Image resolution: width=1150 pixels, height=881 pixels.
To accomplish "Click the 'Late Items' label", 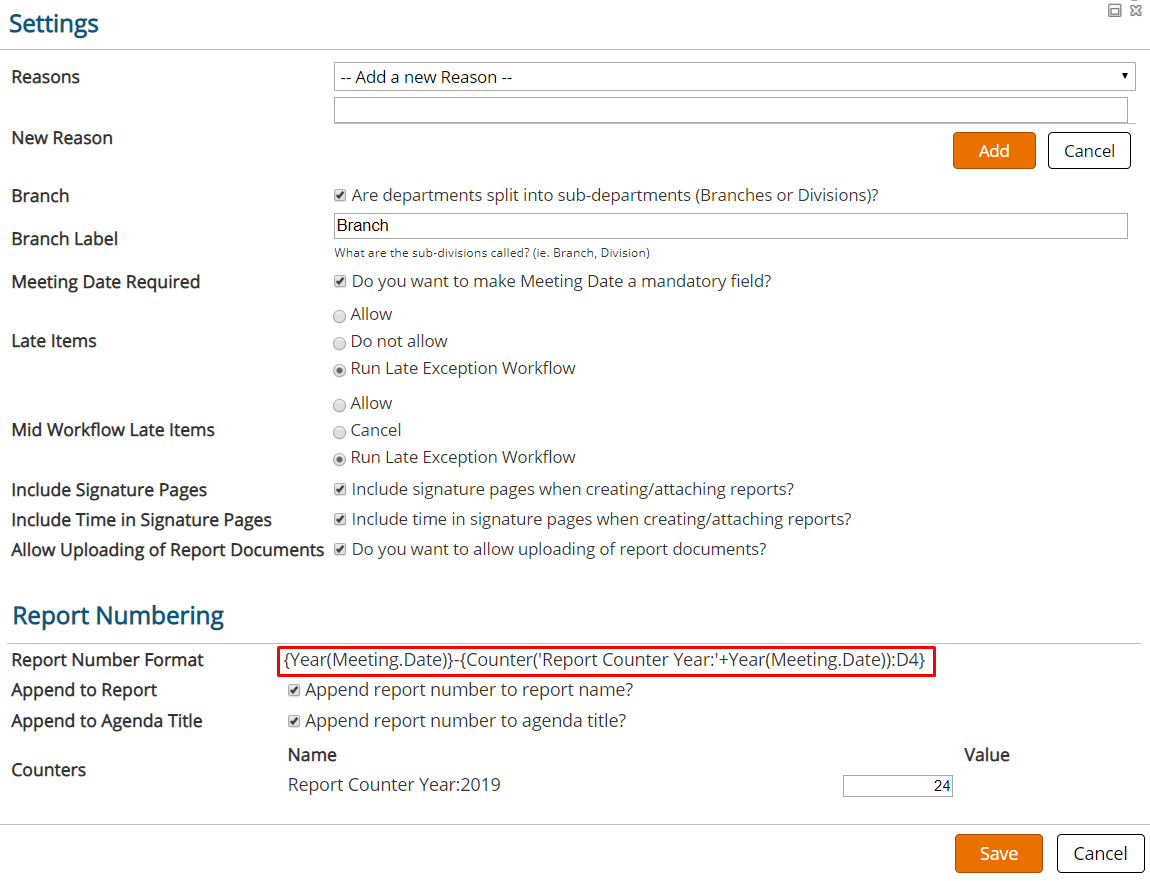I will click(x=54, y=341).
